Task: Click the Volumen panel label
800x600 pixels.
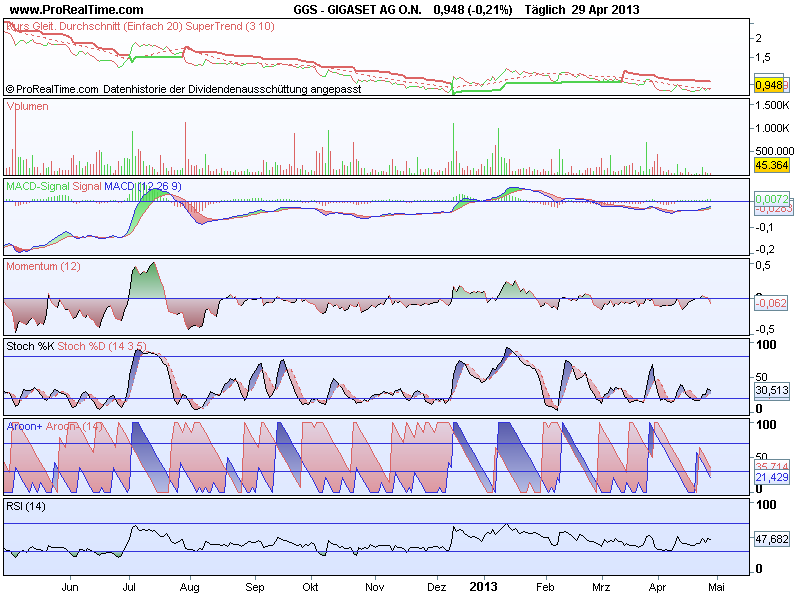Action: [28, 106]
